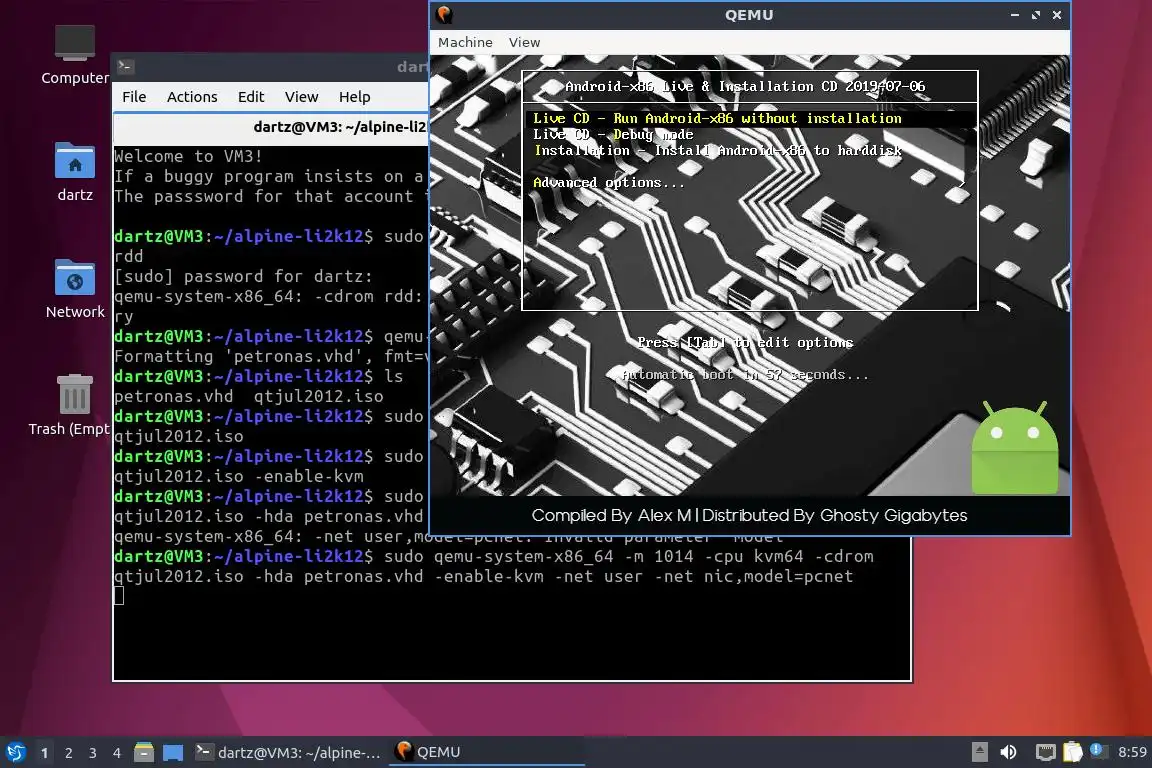Activate the dartz@VM3 terminal taskbar entry
The image size is (1152, 768).
tap(288, 752)
